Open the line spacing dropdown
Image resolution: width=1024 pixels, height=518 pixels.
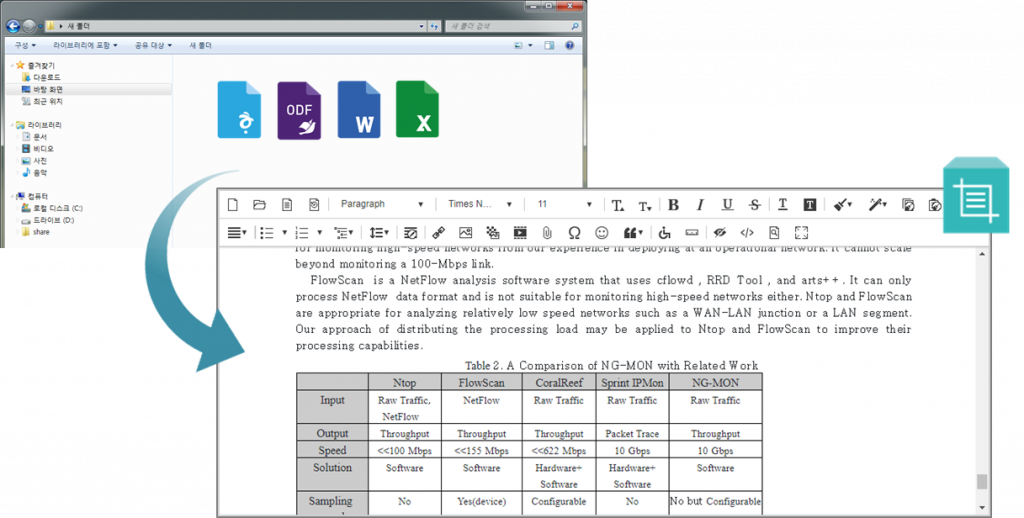click(x=379, y=233)
